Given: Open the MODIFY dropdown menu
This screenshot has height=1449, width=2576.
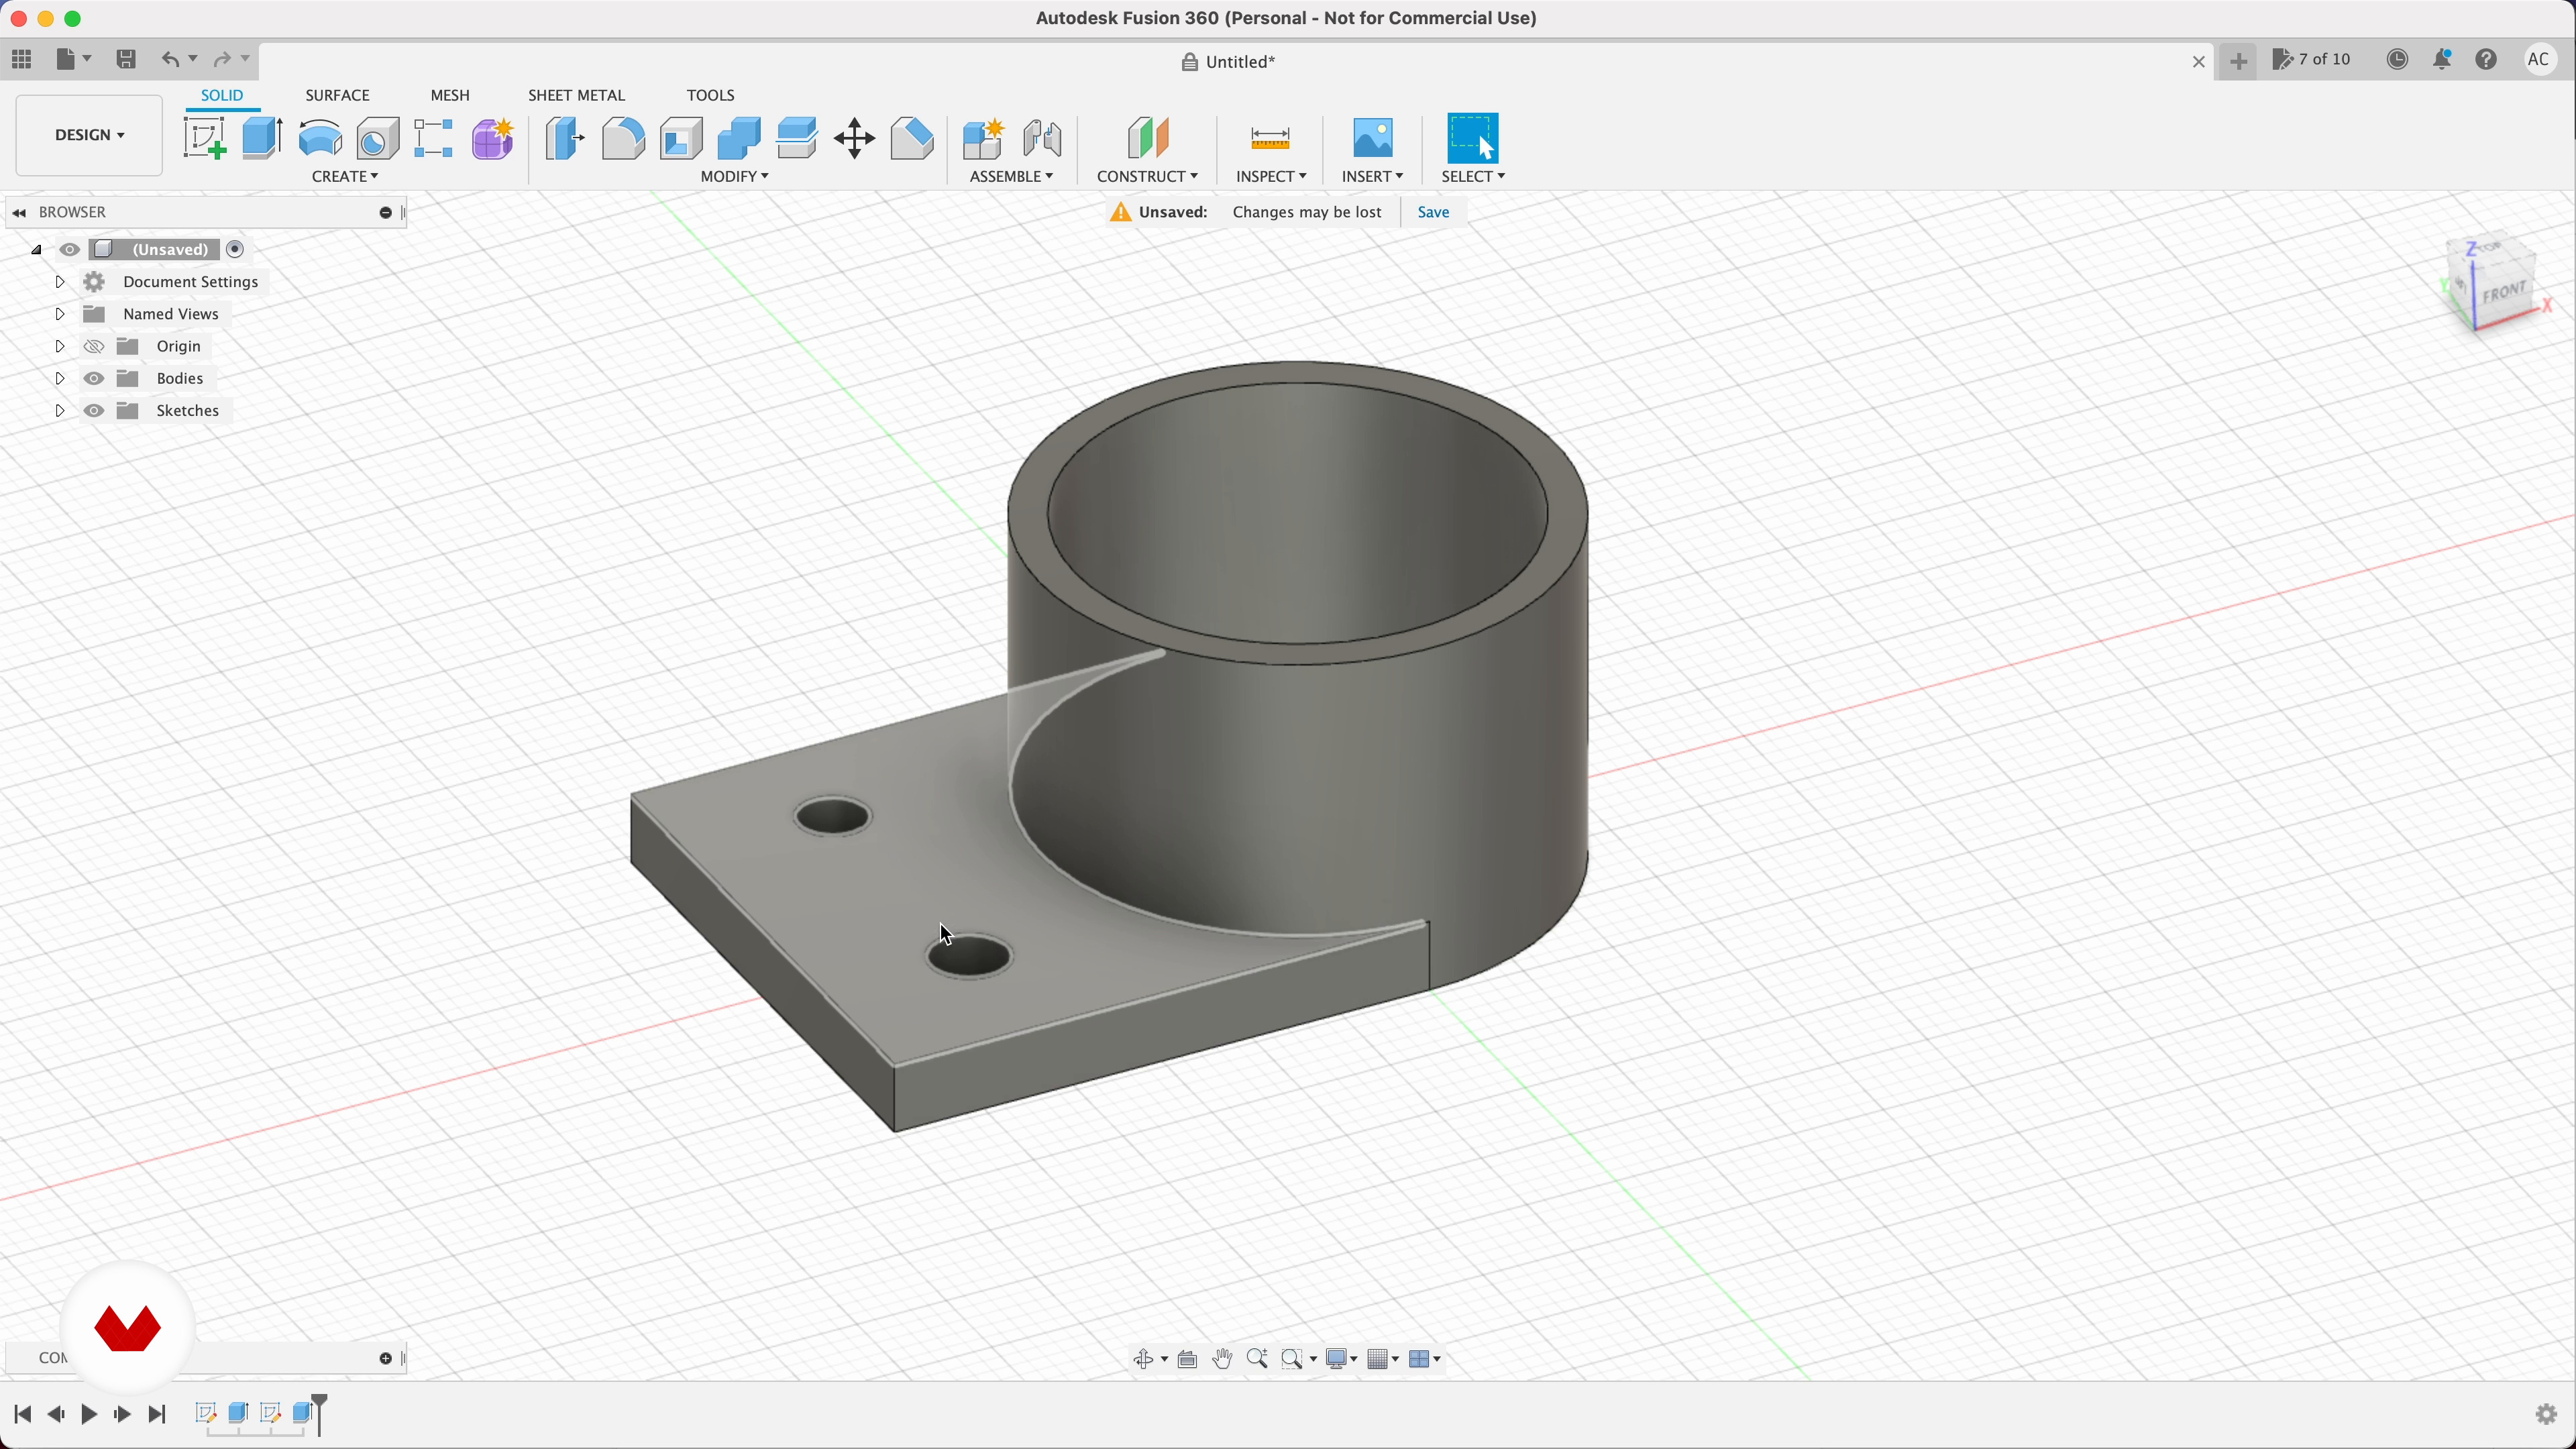Looking at the screenshot, I should (734, 177).
